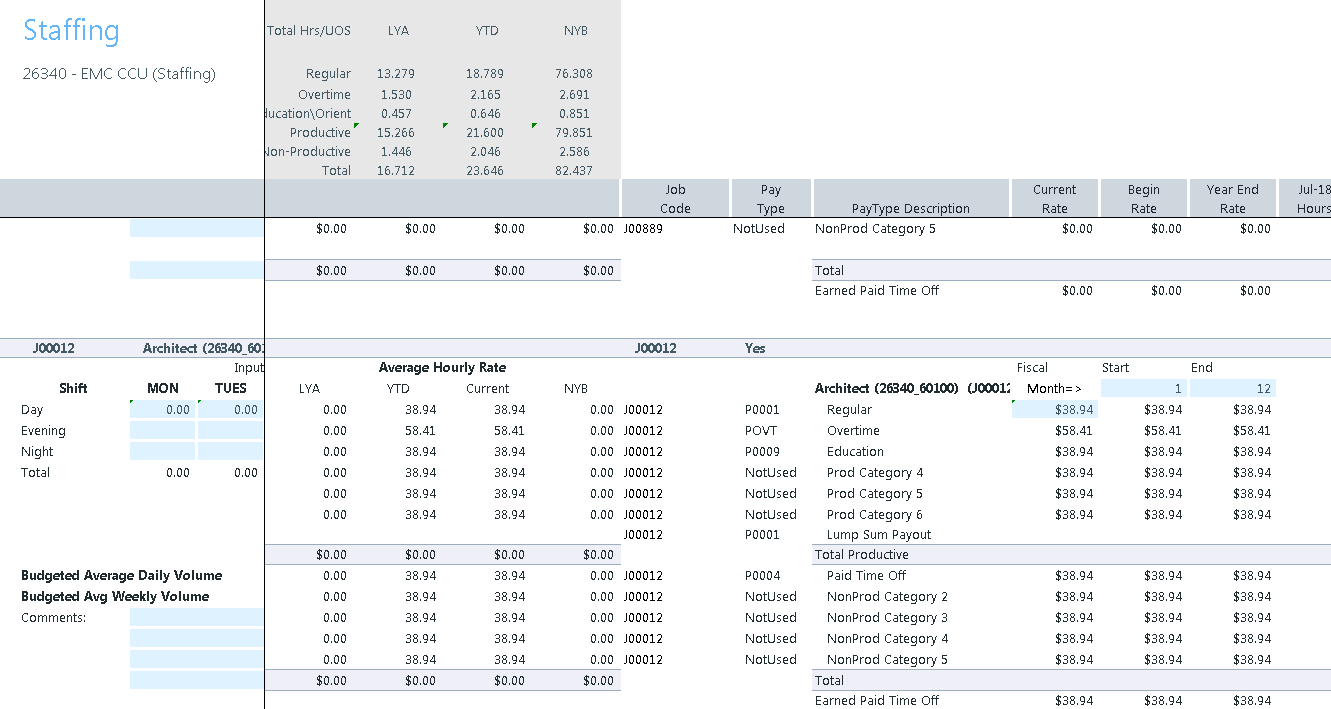The width and height of the screenshot is (1331, 709).
Task: Click the 'Yes' value in J00012 header row
Action: pos(757,349)
